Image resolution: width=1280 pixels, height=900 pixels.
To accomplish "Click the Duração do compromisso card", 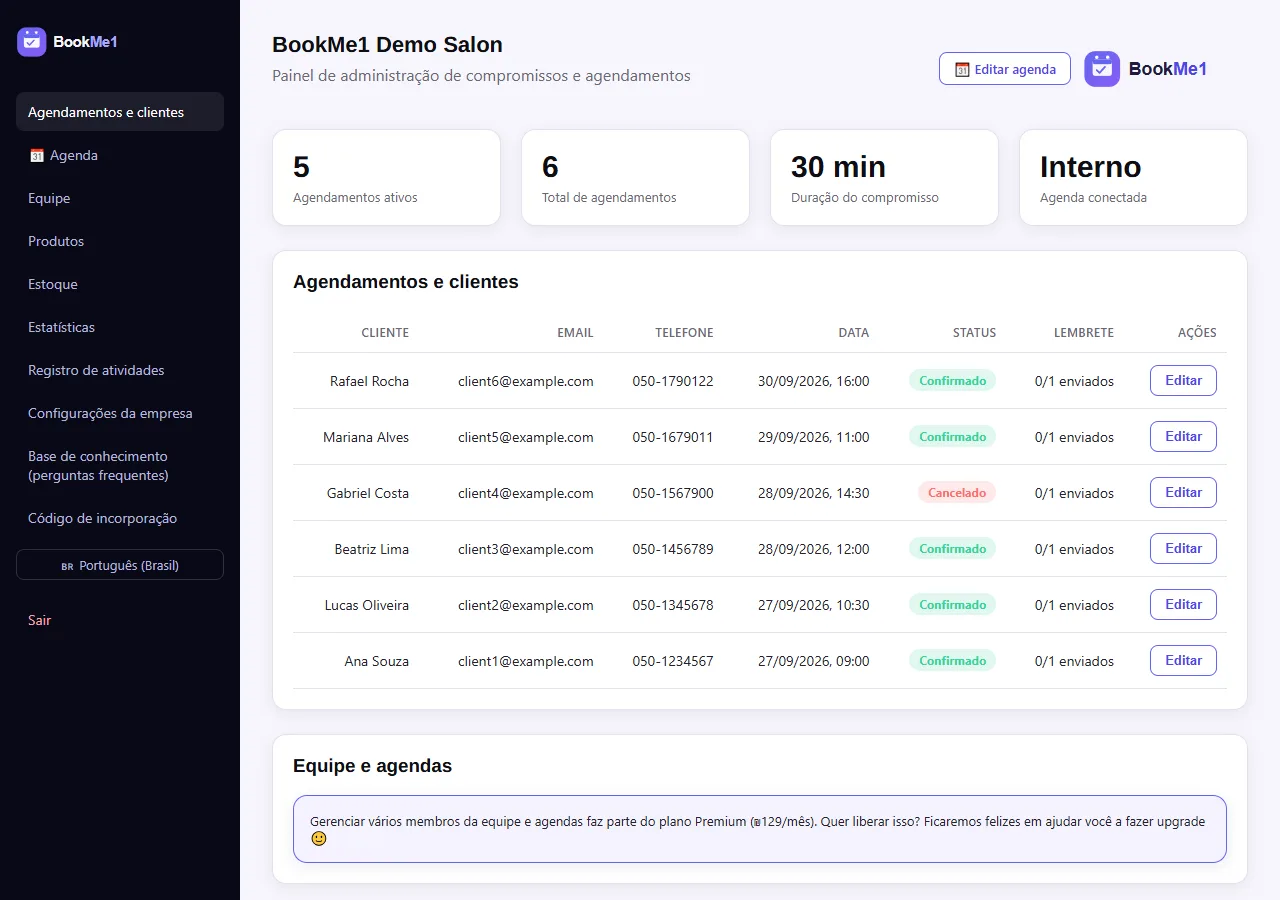I will 884,177.
